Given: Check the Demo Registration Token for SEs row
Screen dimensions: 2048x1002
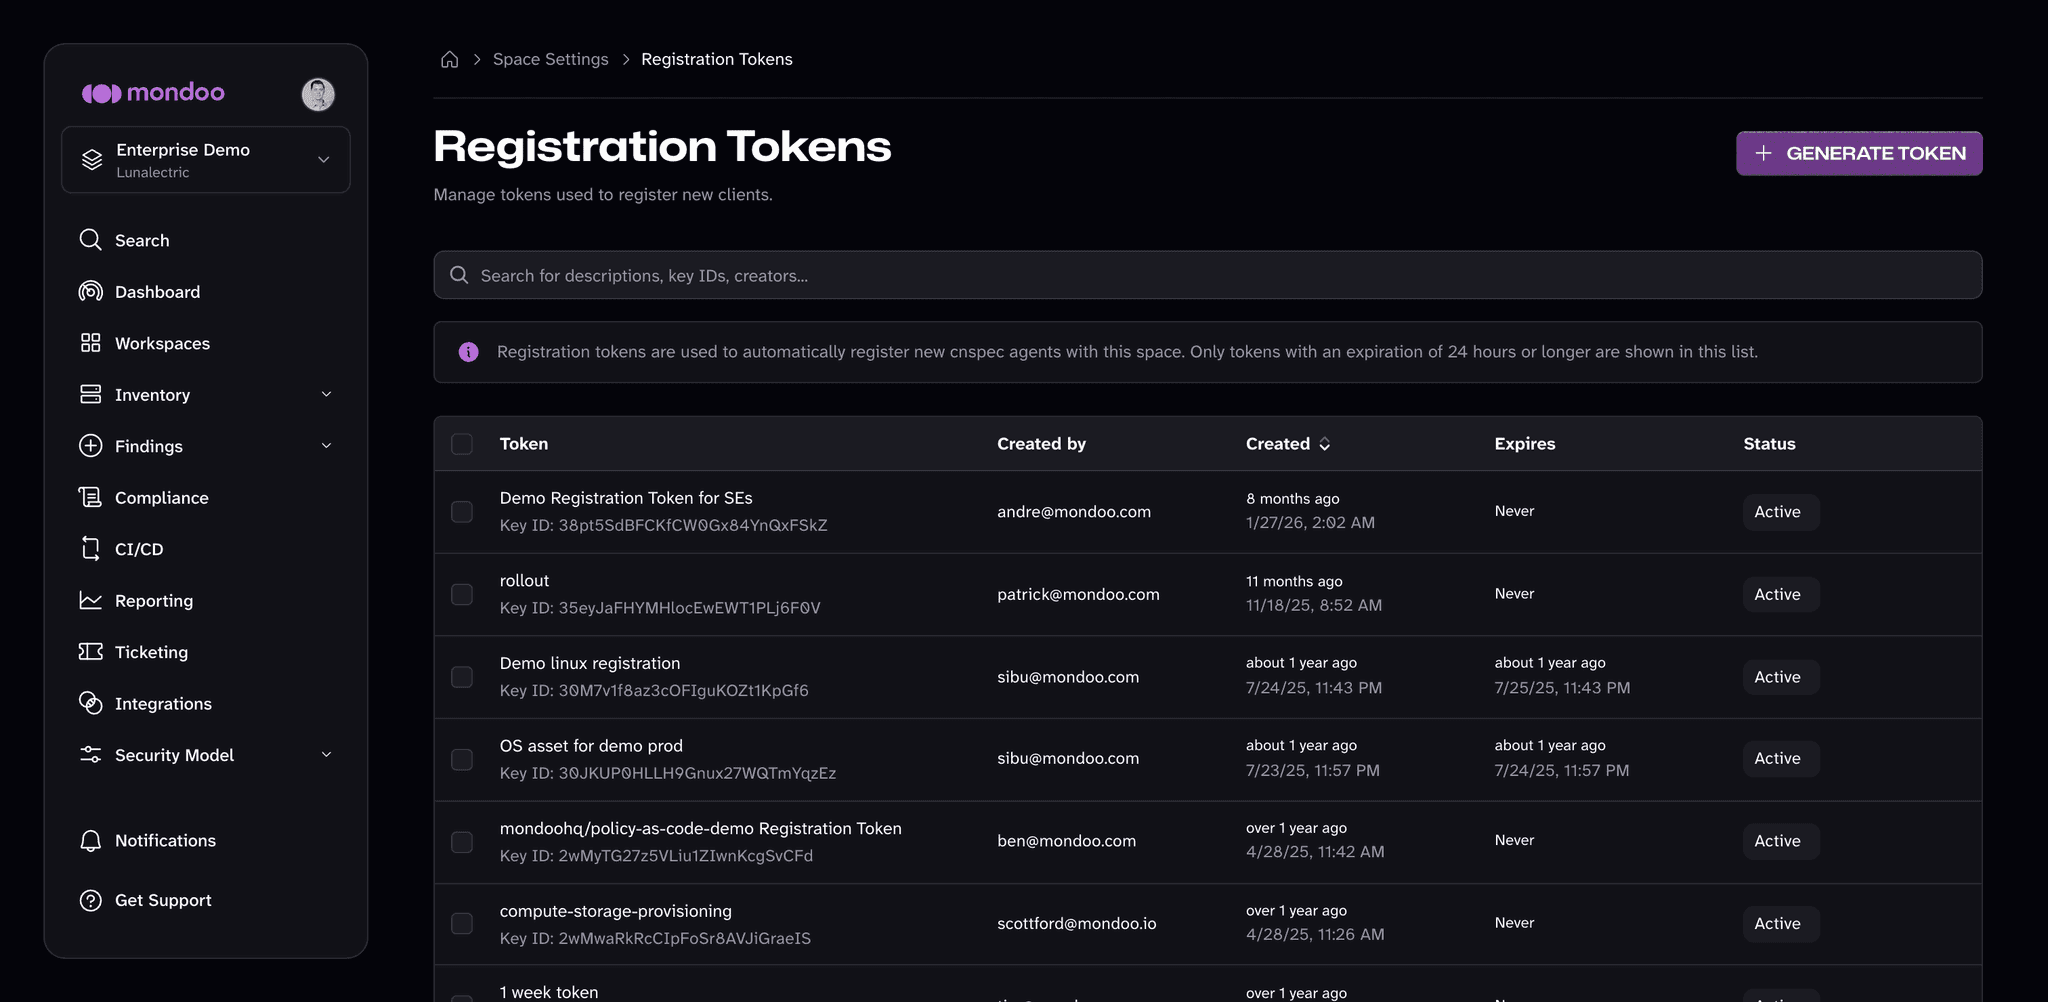Looking at the screenshot, I should (x=462, y=512).
